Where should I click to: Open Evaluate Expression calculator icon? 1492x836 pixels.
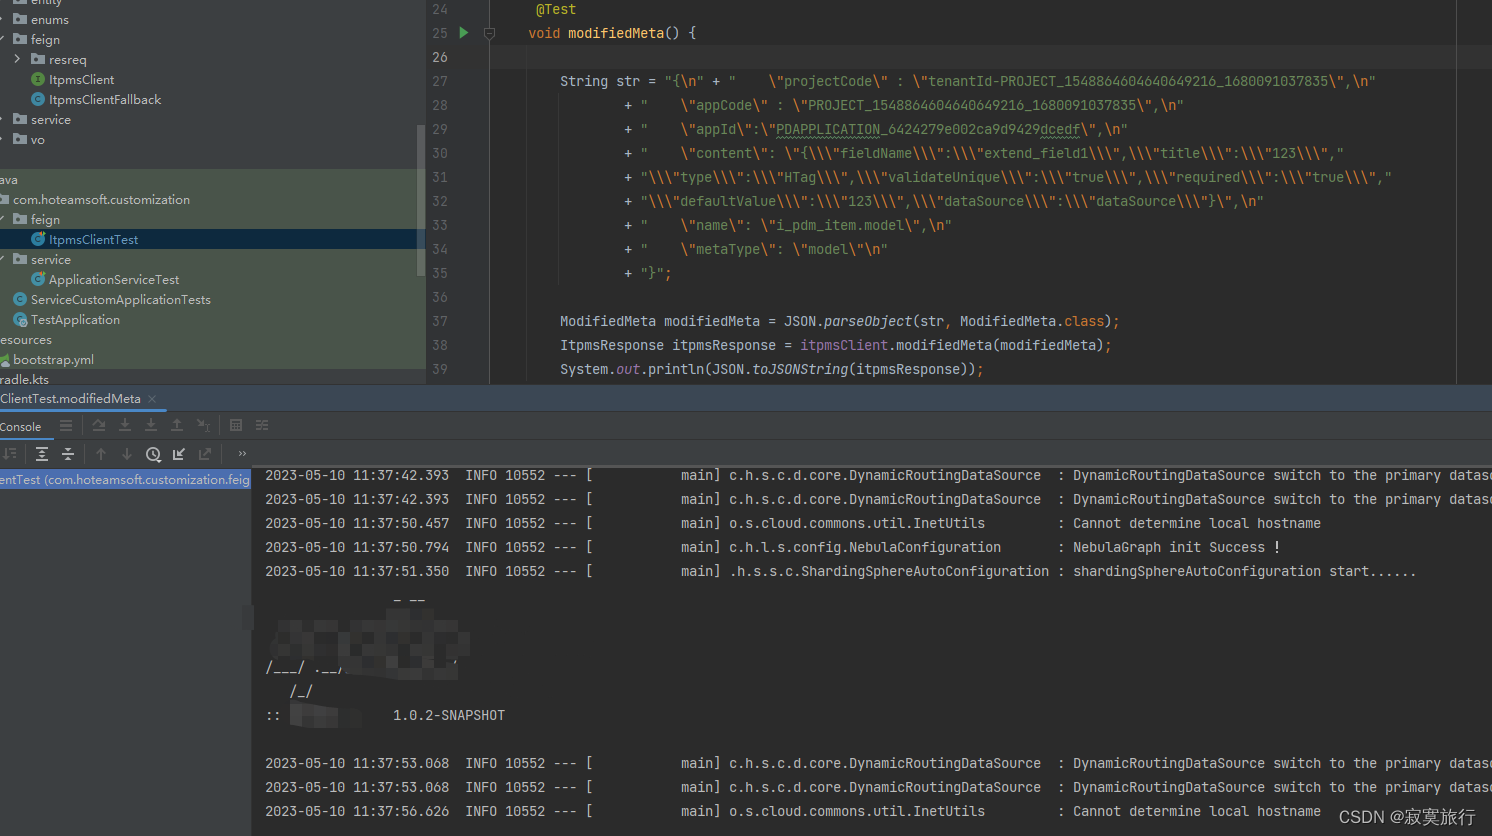coord(236,425)
